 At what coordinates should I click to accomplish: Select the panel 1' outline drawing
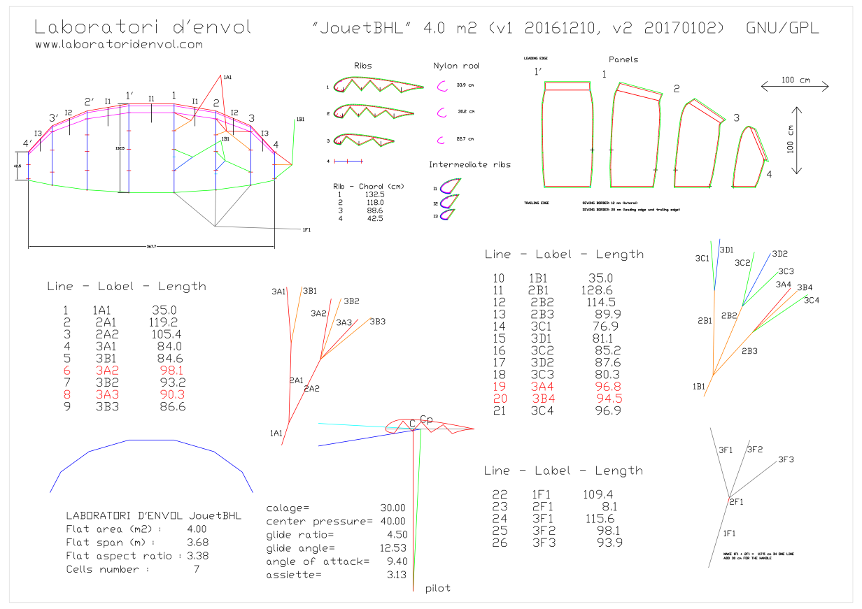click(567, 134)
